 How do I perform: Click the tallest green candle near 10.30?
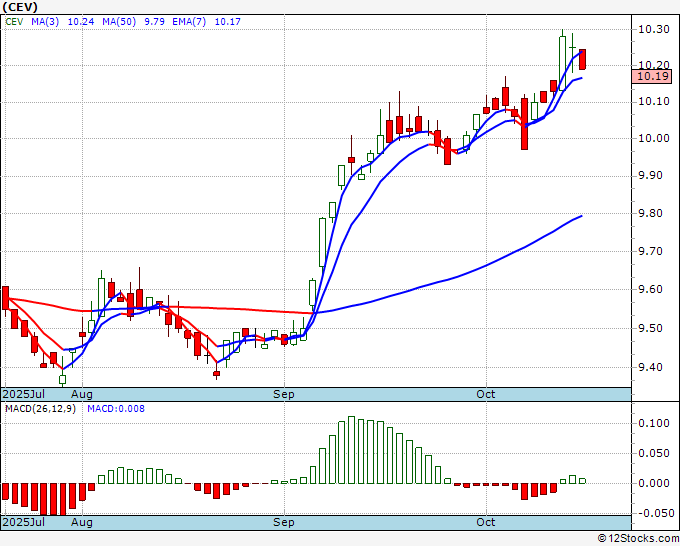pos(562,63)
